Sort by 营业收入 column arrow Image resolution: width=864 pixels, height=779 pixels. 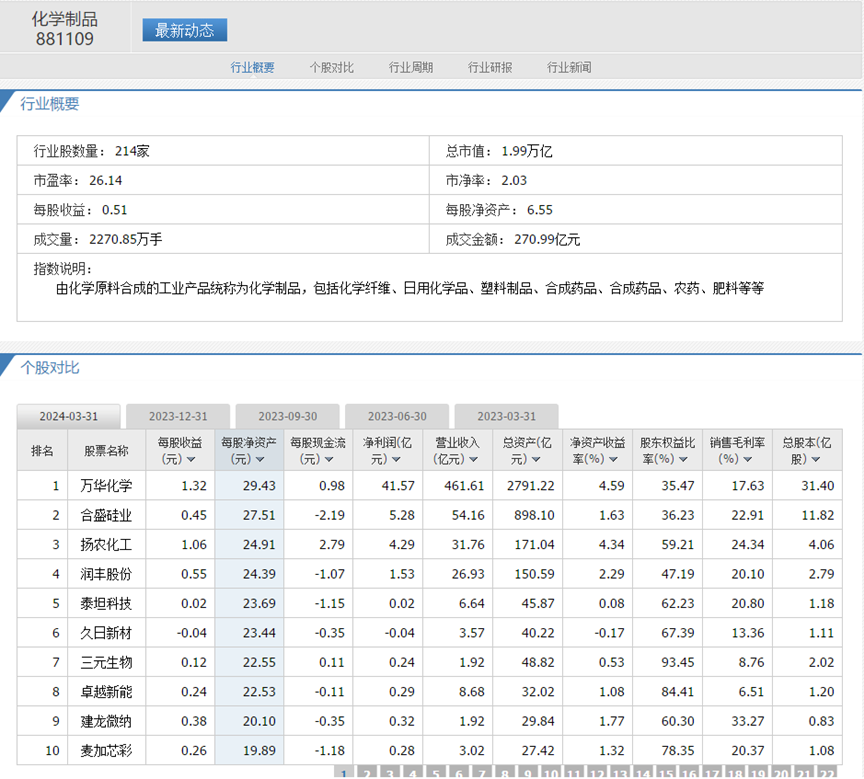pos(473,459)
